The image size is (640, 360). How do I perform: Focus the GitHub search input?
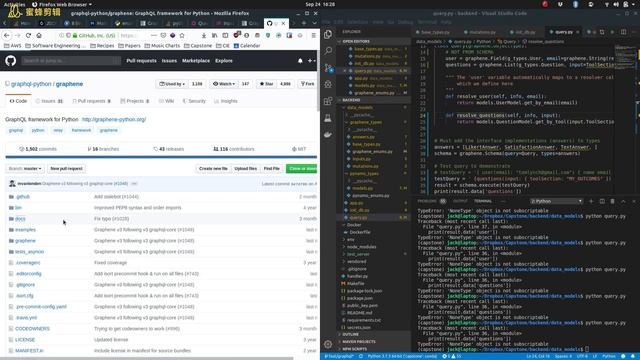pos(71,61)
